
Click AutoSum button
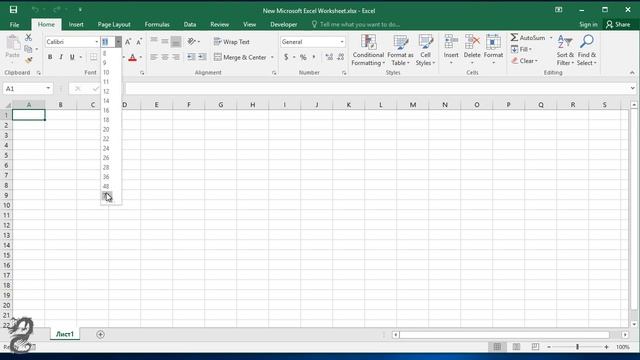[528, 38]
